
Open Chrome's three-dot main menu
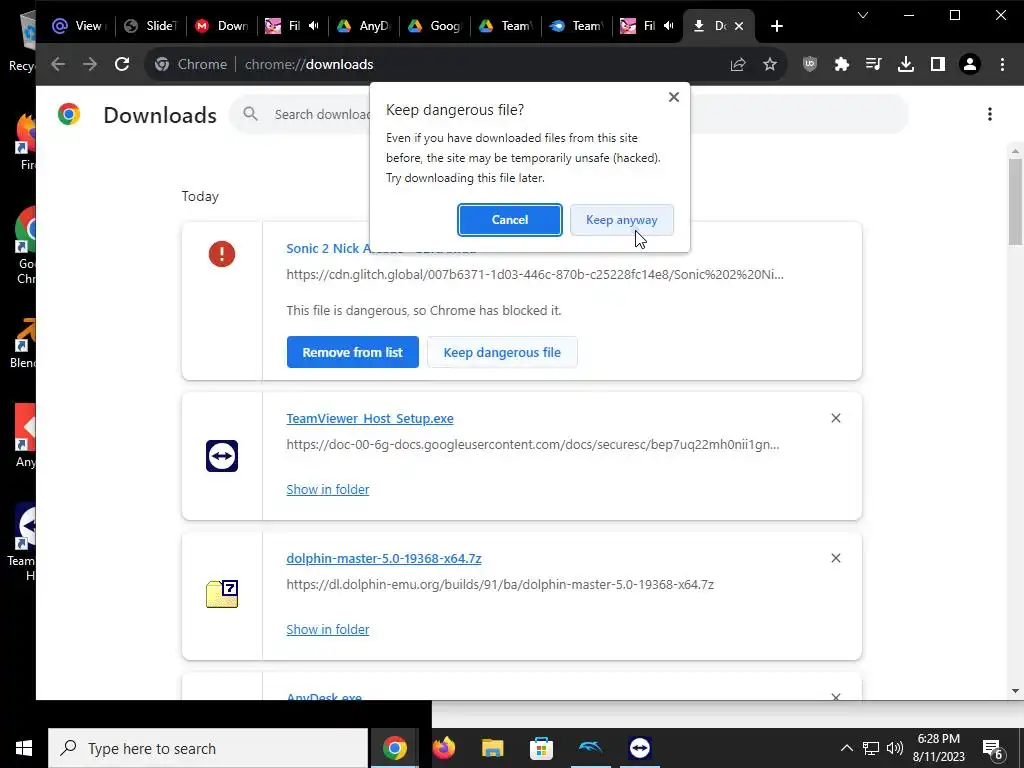pos(1002,64)
